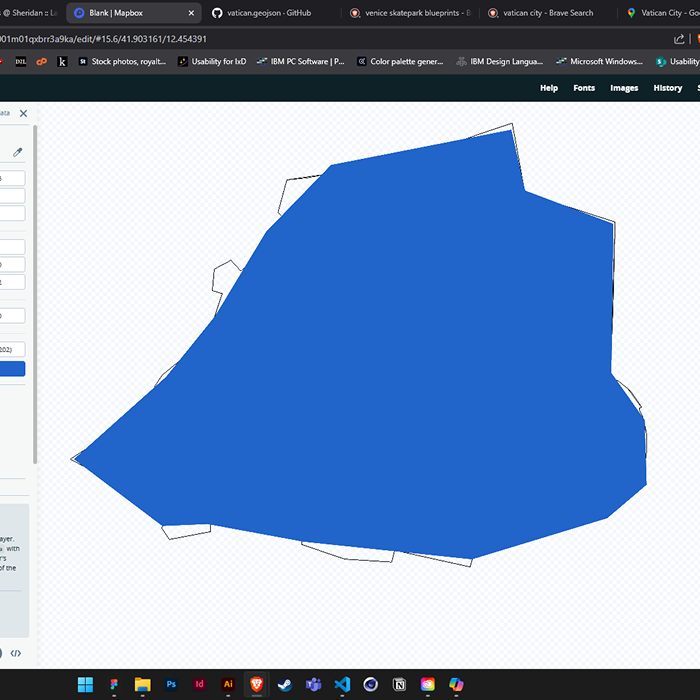
Task: Open the Images menu
Action: pyautogui.click(x=624, y=88)
